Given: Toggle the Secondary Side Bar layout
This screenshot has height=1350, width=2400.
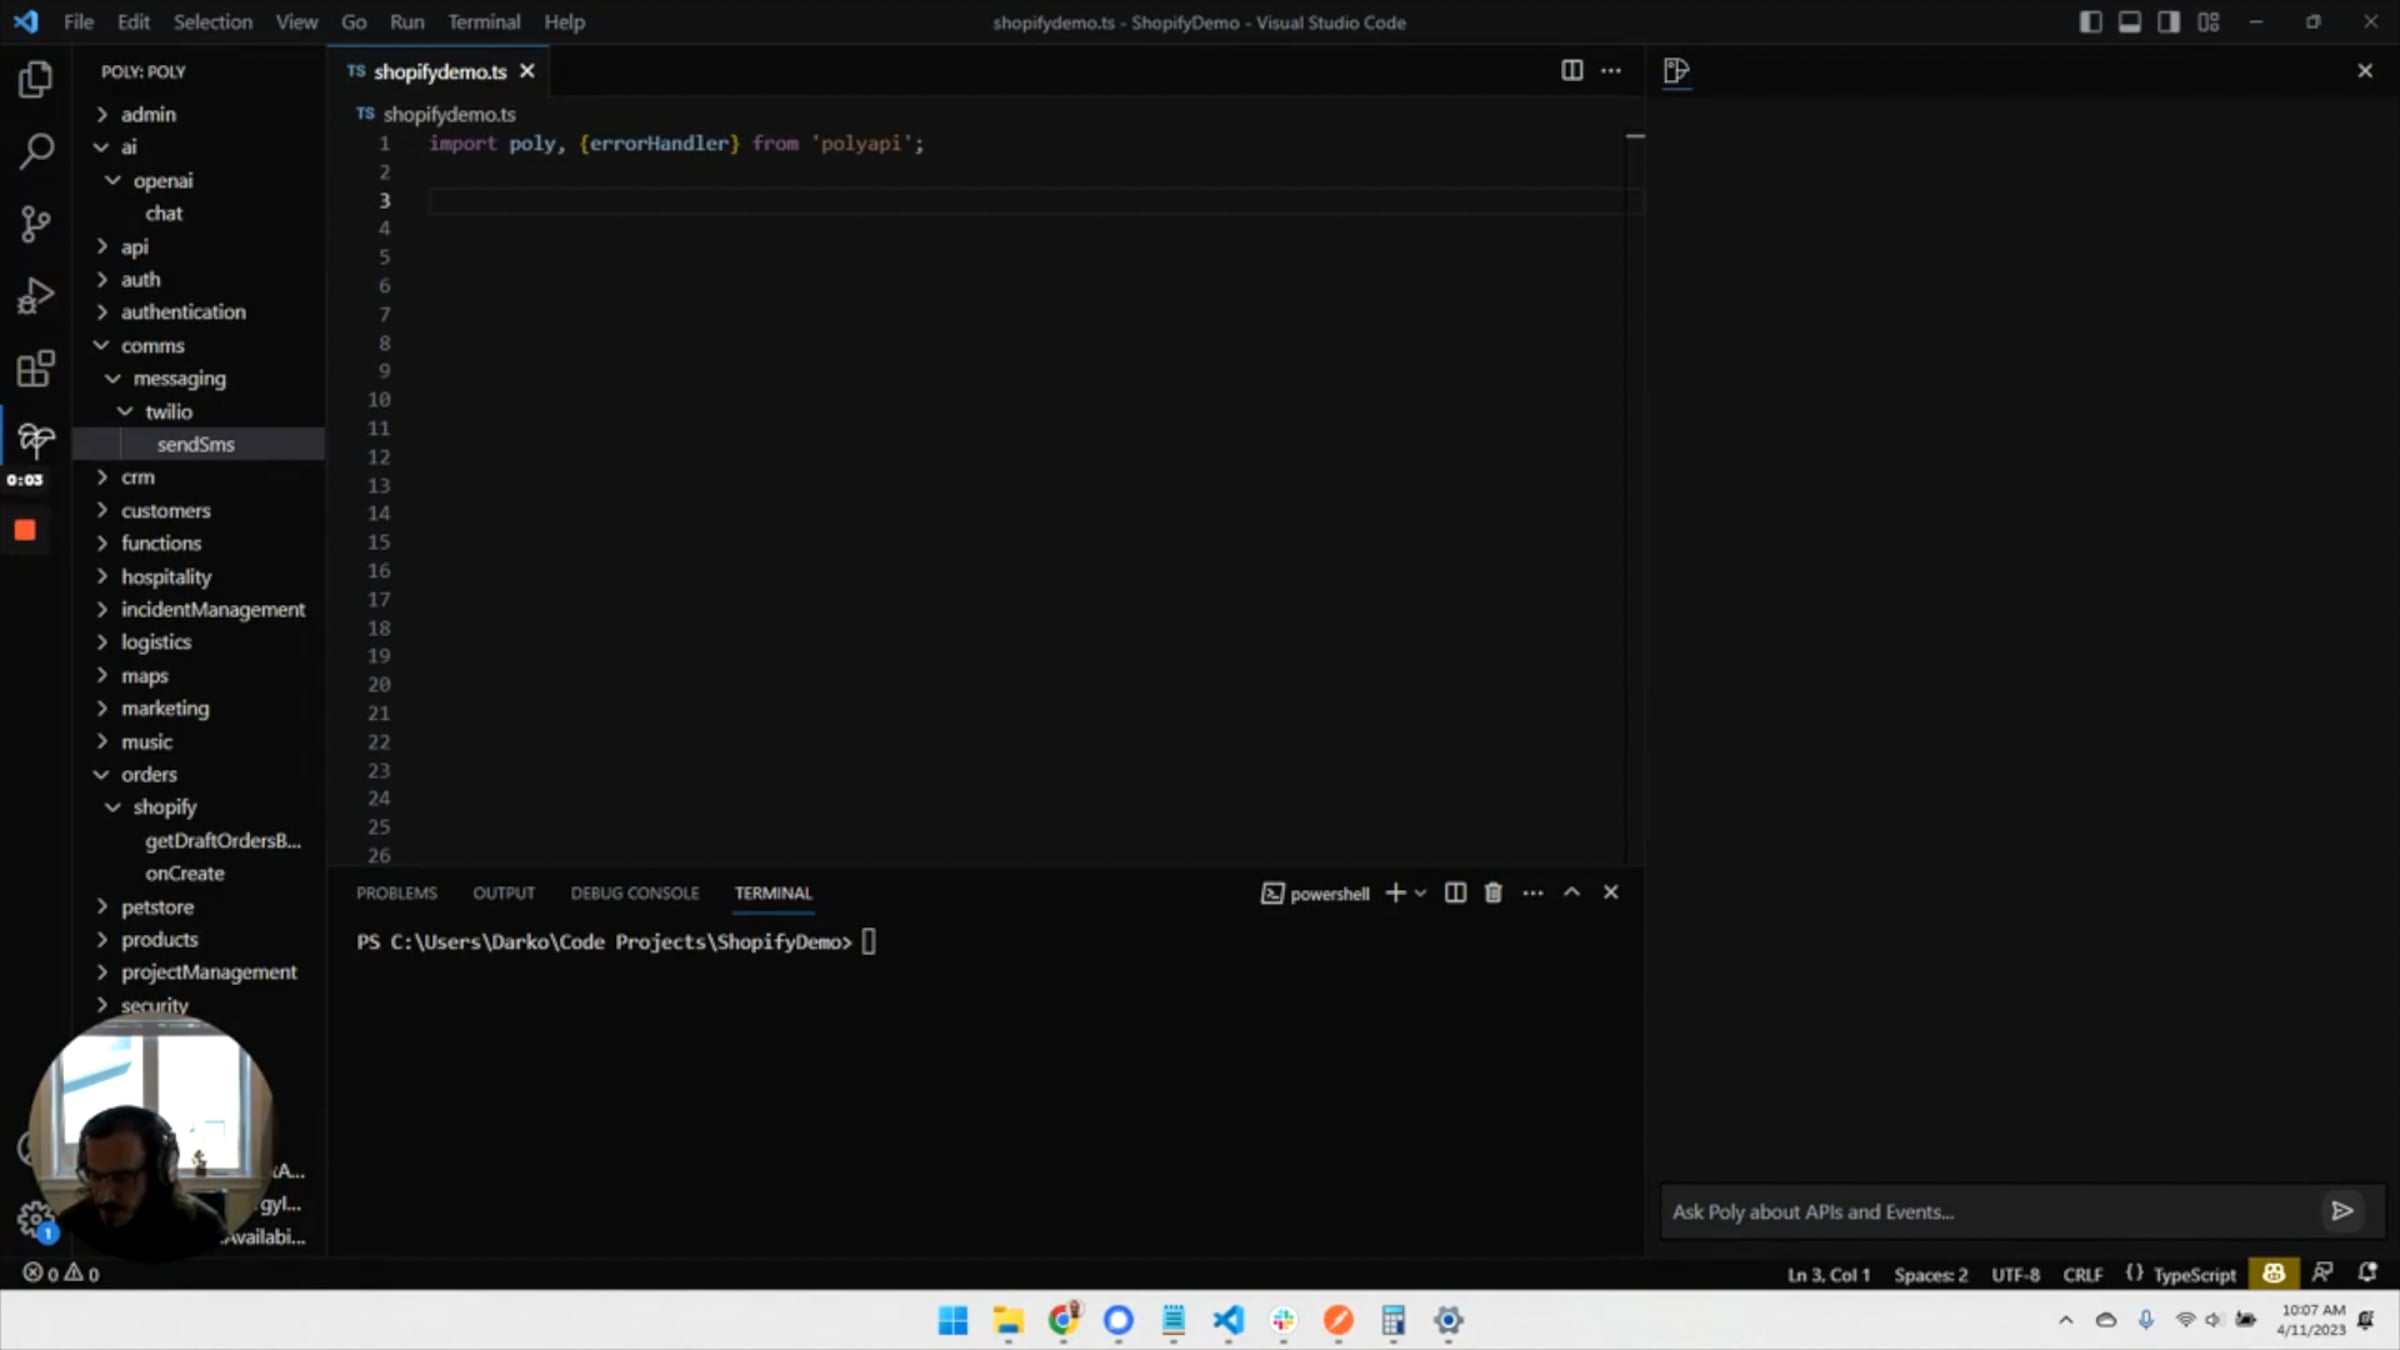Looking at the screenshot, I should (x=2168, y=22).
